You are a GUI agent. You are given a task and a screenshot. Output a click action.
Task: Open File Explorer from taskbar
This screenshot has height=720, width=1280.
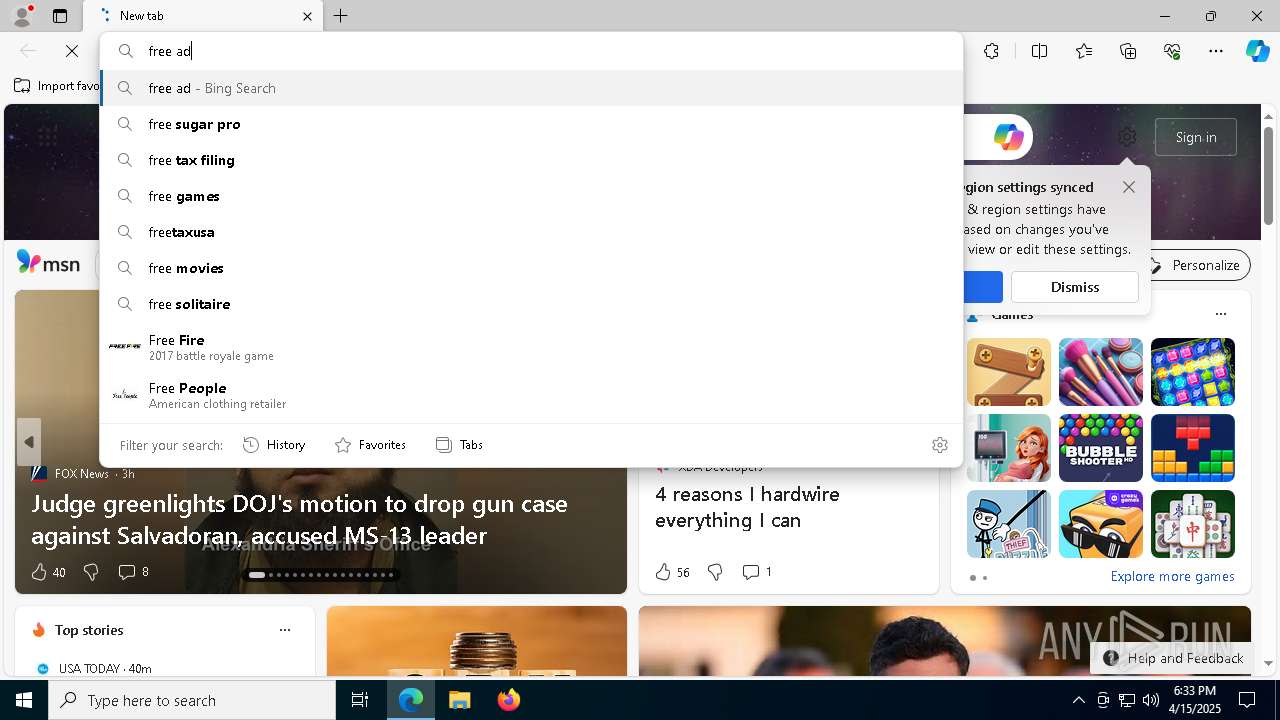coord(459,700)
